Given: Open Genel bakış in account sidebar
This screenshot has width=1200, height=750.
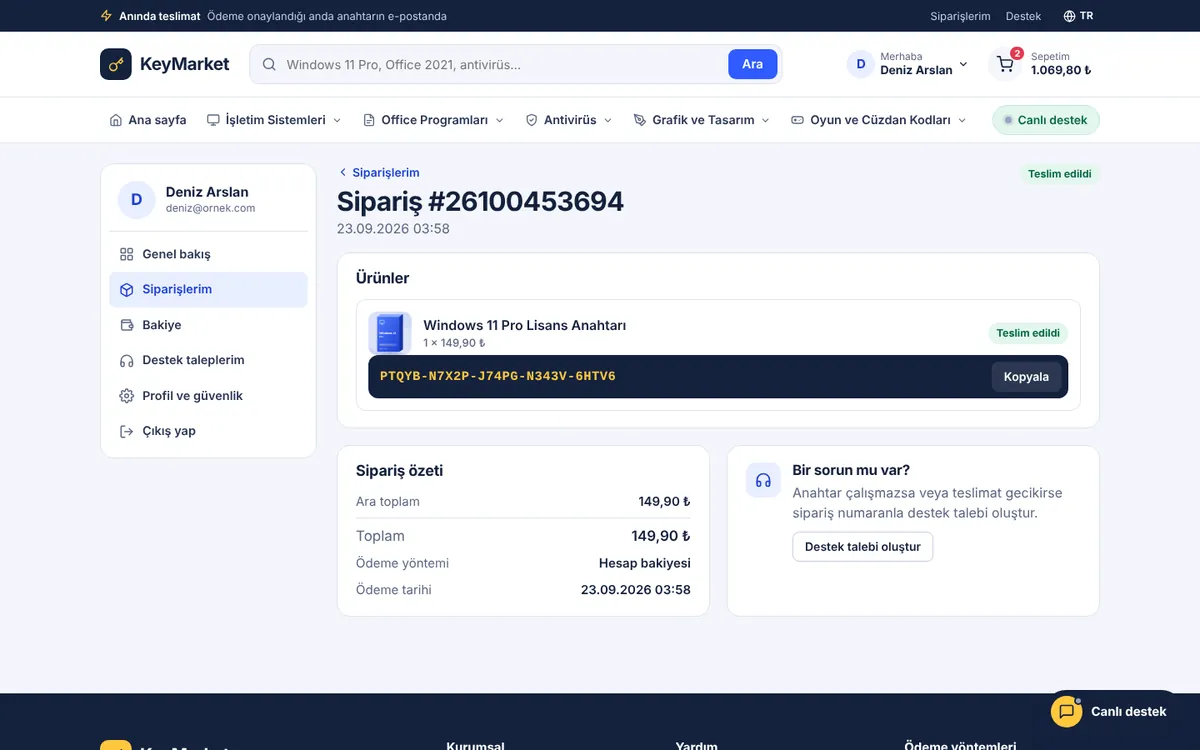Looking at the screenshot, I should pos(208,254).
